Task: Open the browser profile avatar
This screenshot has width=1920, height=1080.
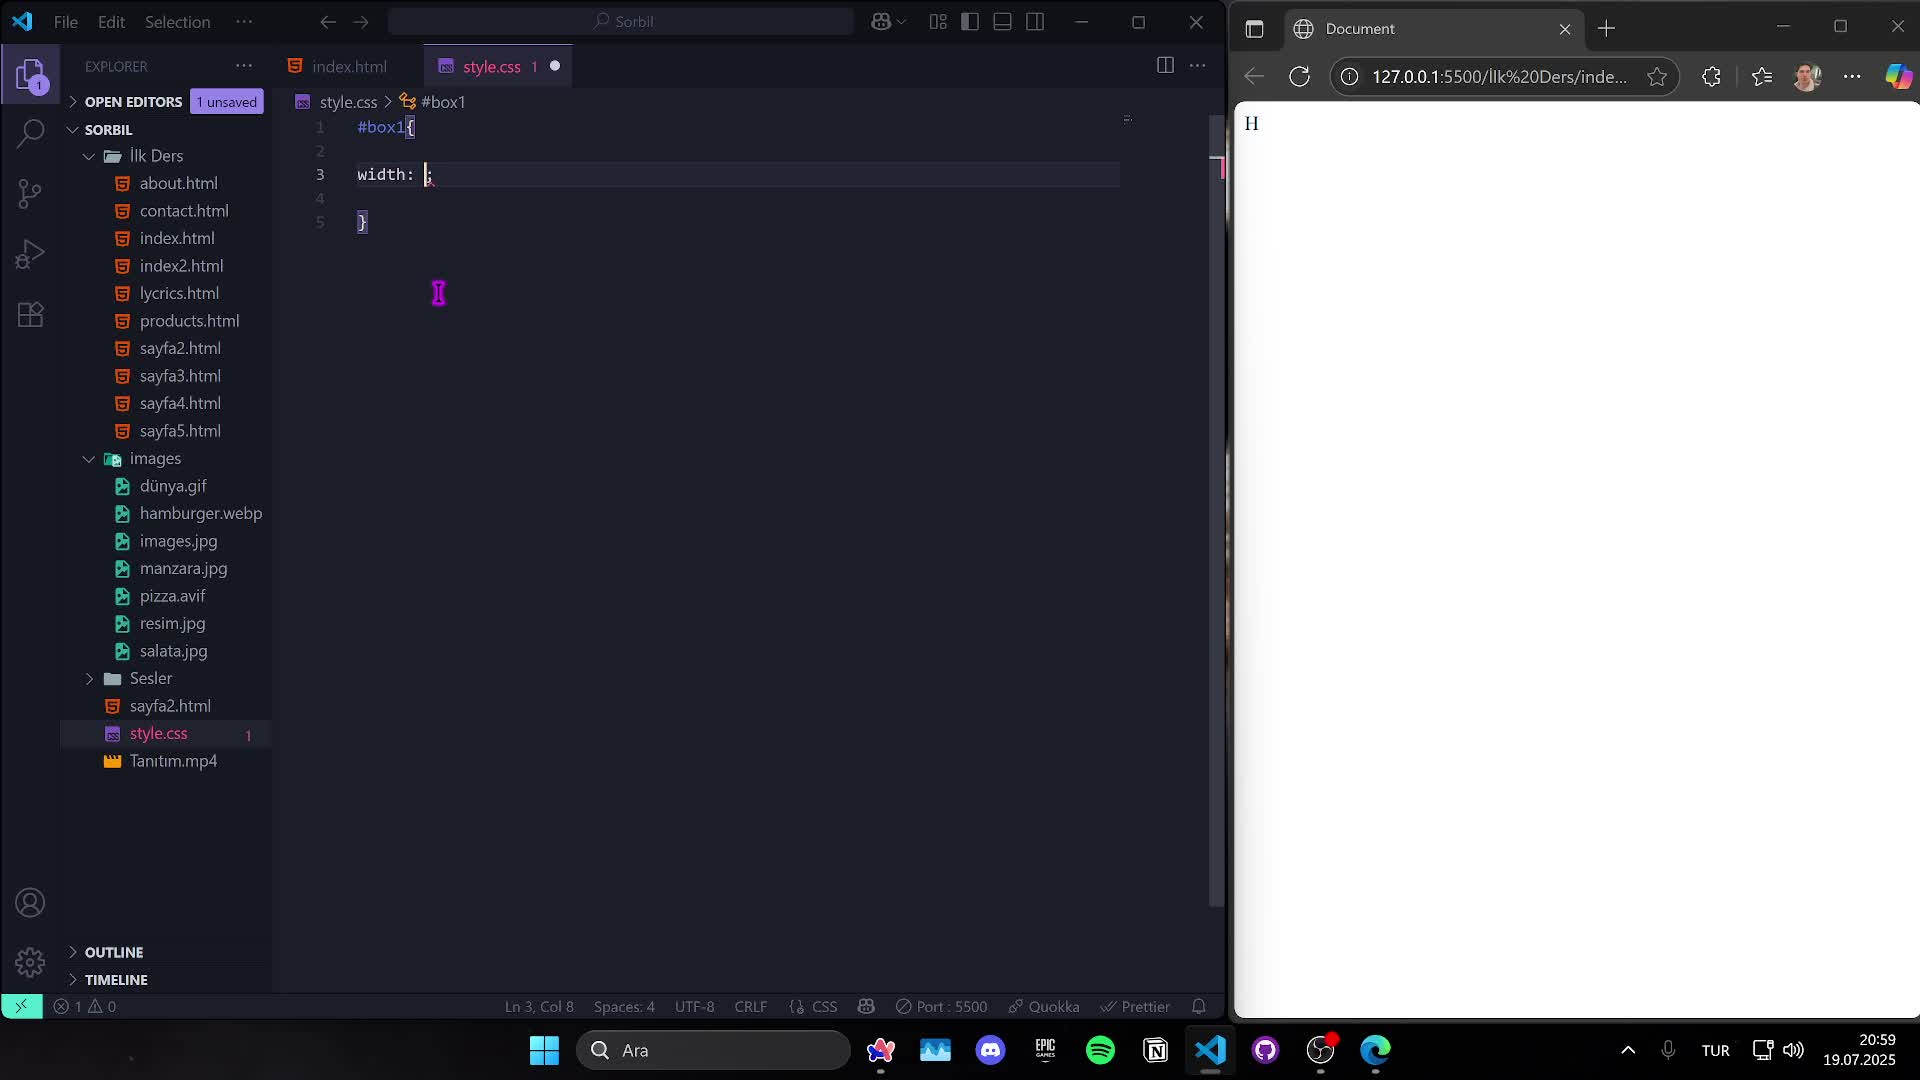Action: click(x=1807, y=76)
